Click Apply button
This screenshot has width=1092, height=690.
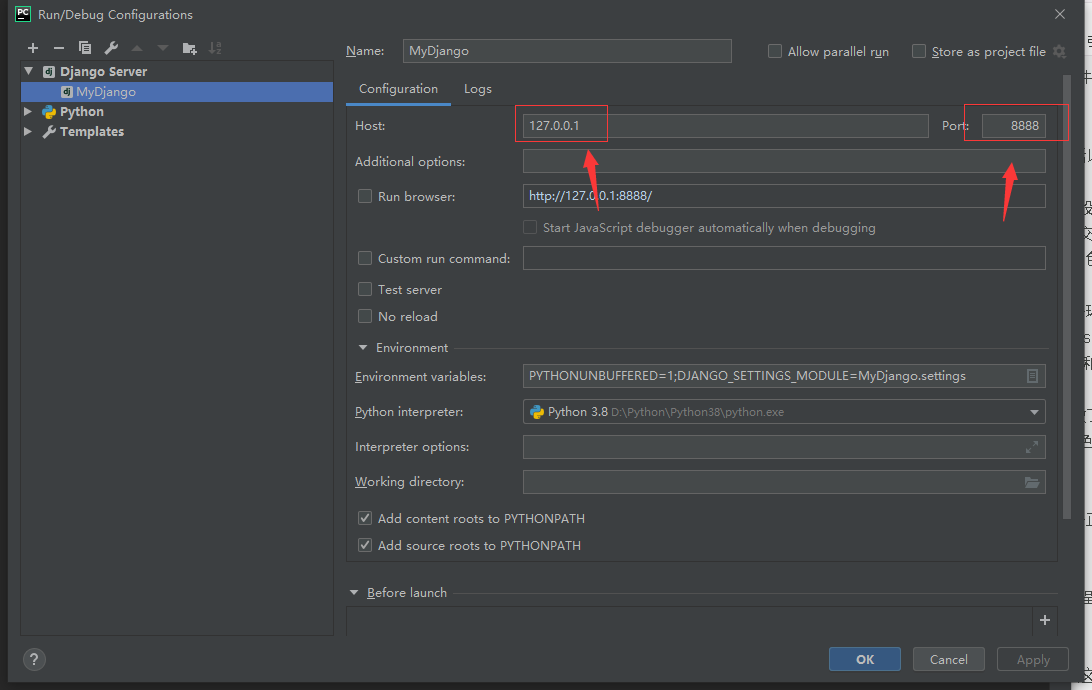(1033, 659)
